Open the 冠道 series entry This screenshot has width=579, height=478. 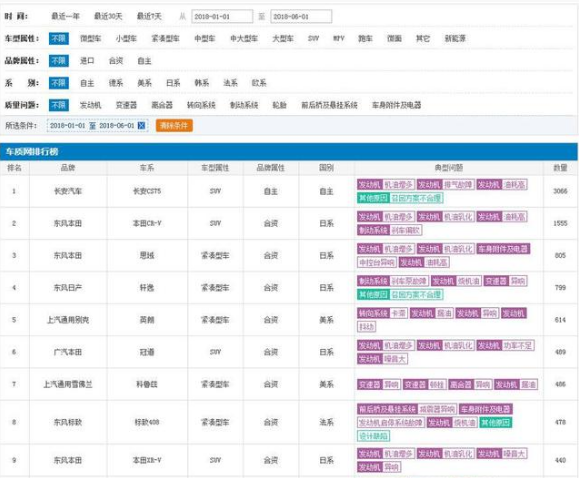(x=147, y=352)
